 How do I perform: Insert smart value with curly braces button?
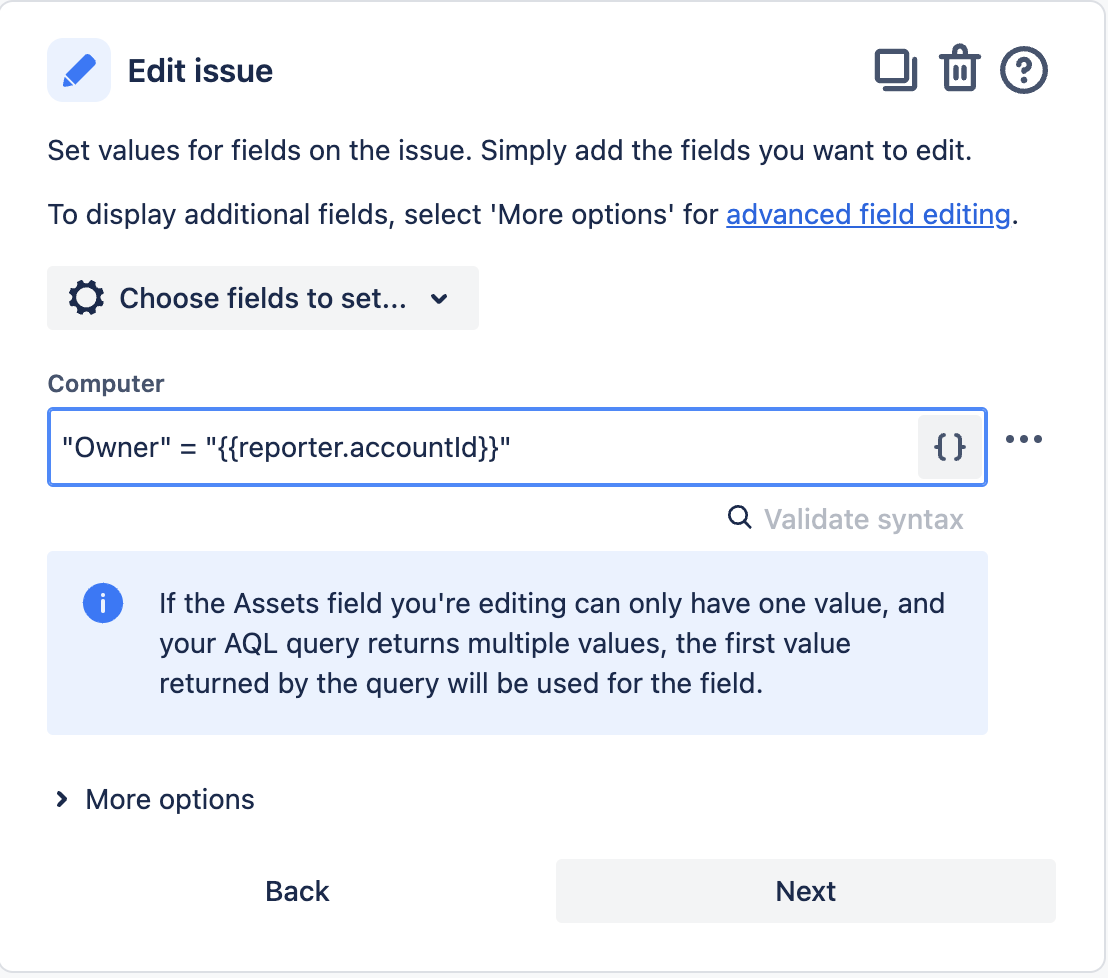point(949,447)
